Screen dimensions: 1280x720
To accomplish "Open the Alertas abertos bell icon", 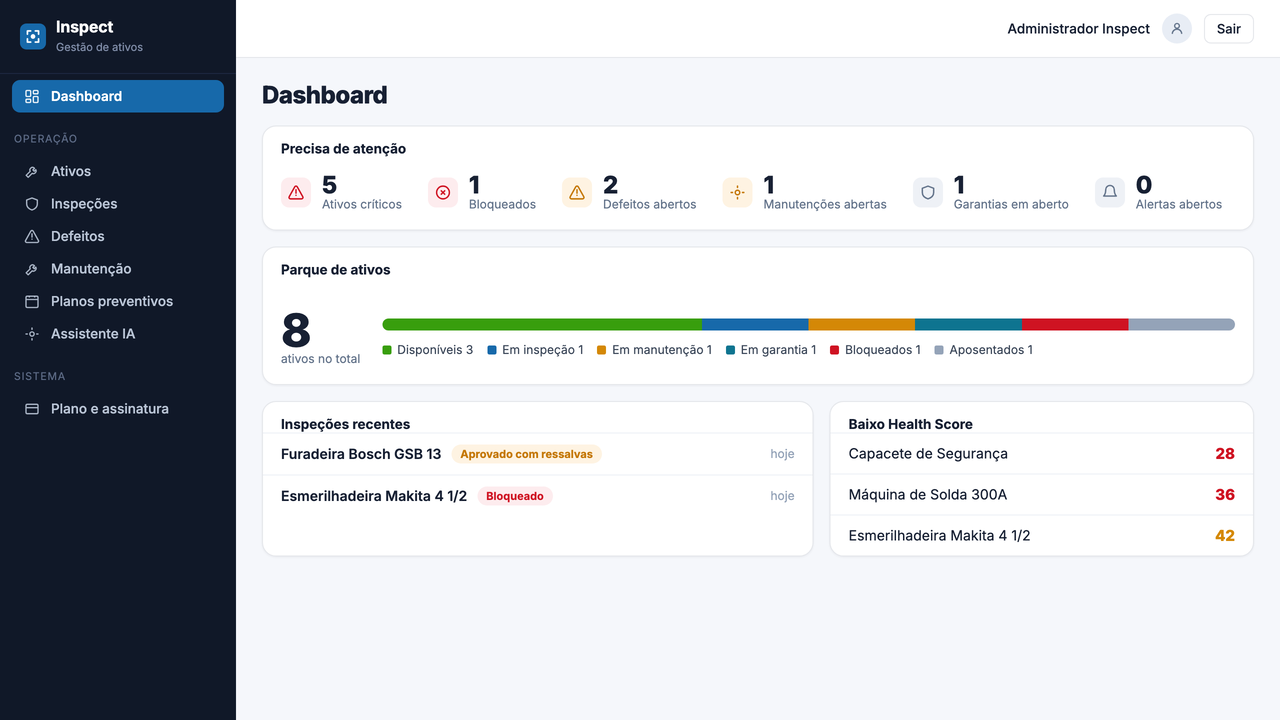I will pyautogui.click(x=1110, y=193).
